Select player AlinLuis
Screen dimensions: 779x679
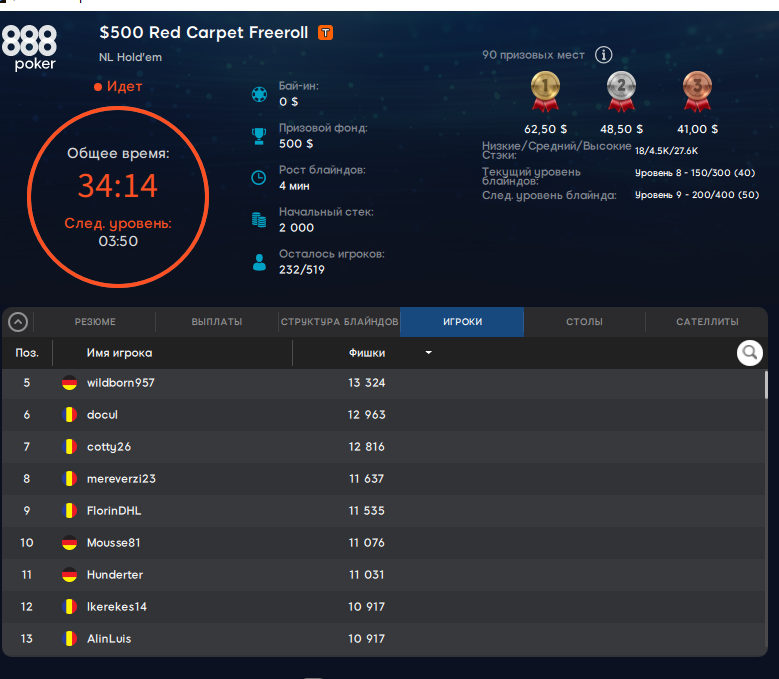tap(109, 639)
